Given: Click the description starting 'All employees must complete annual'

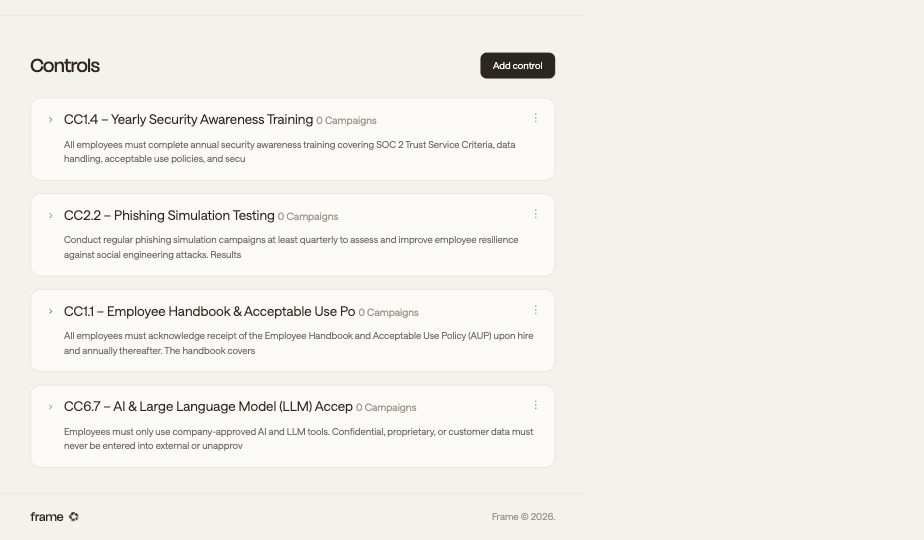Looking at the screenshot, I should [x=290, y=152].
